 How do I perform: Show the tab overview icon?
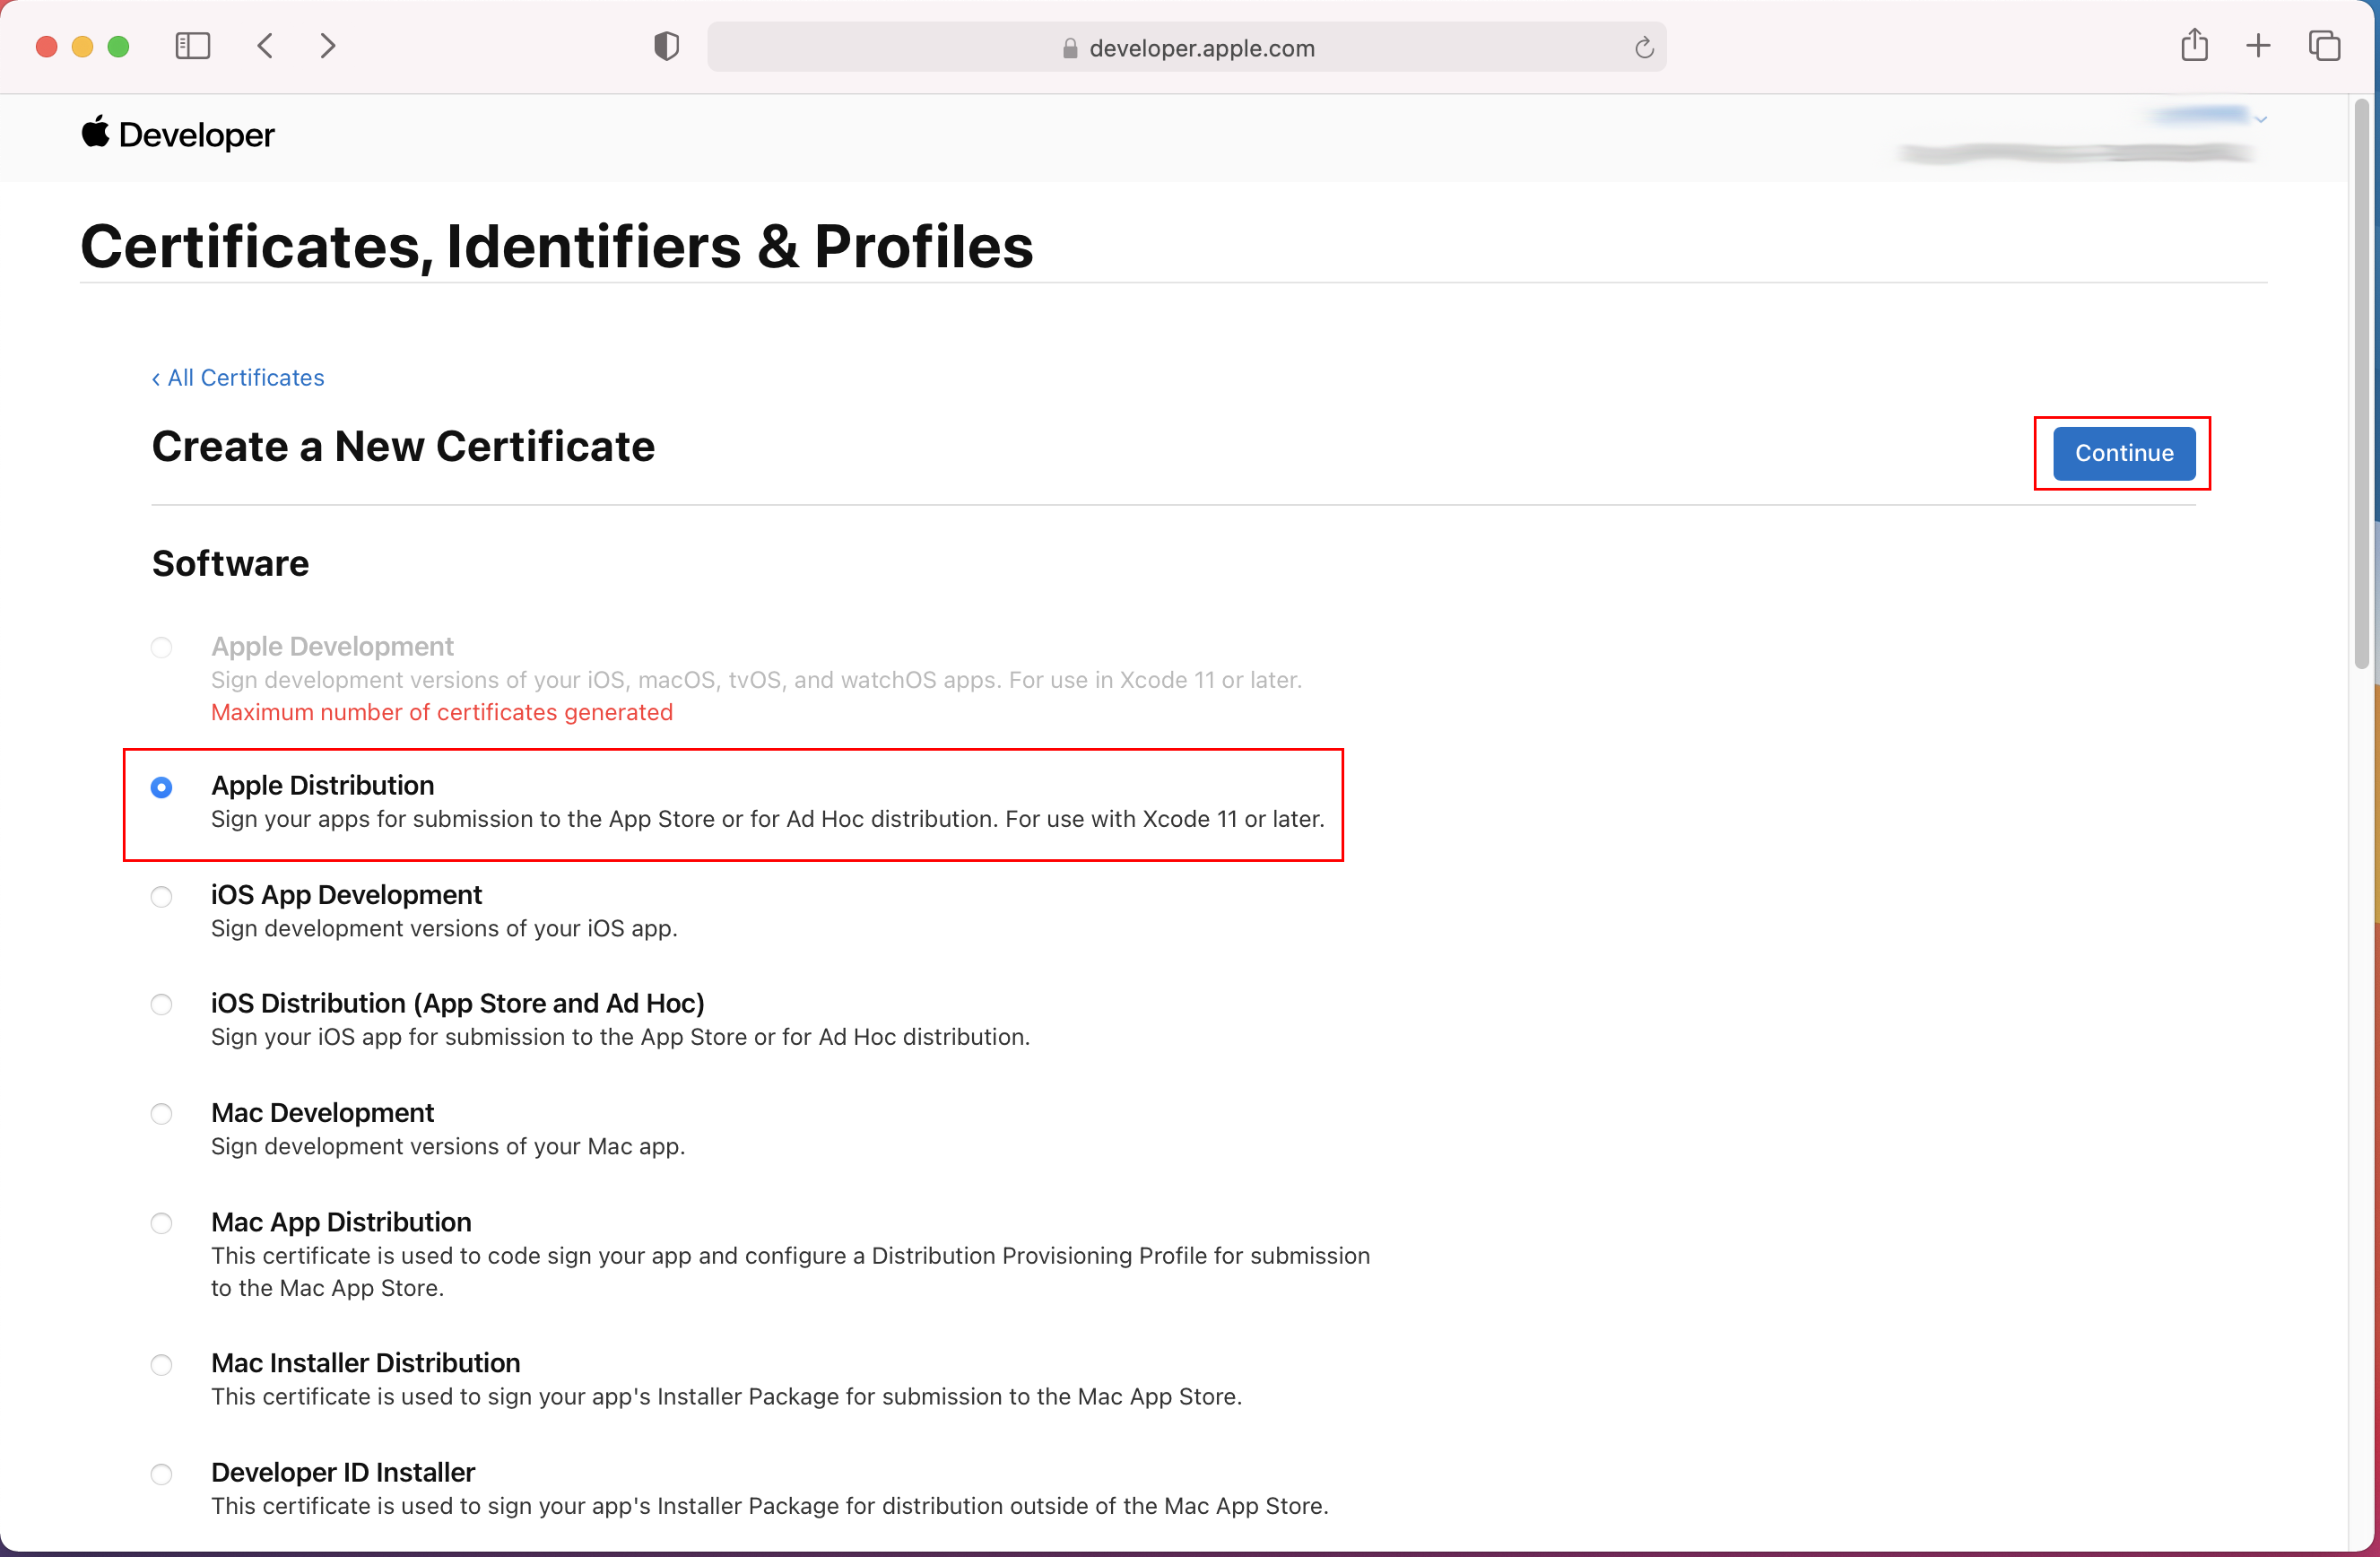coord(2324,46)
